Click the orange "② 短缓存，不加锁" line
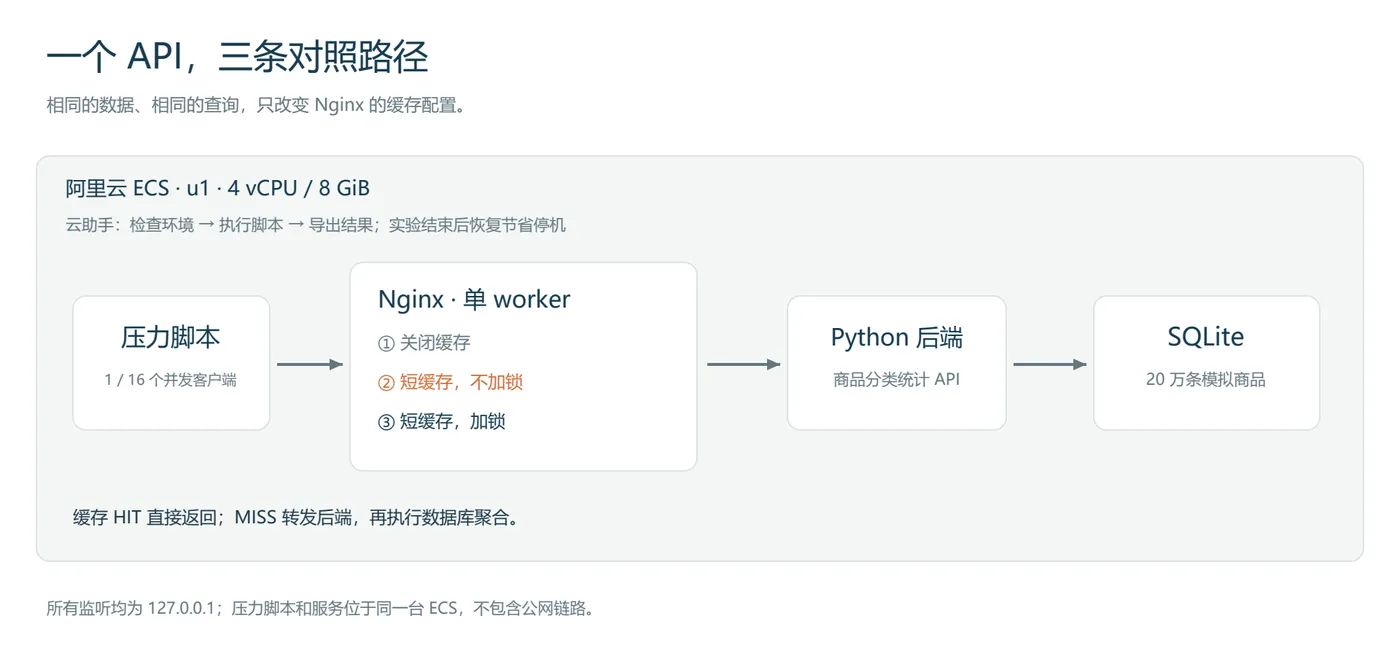 point(450,382)
